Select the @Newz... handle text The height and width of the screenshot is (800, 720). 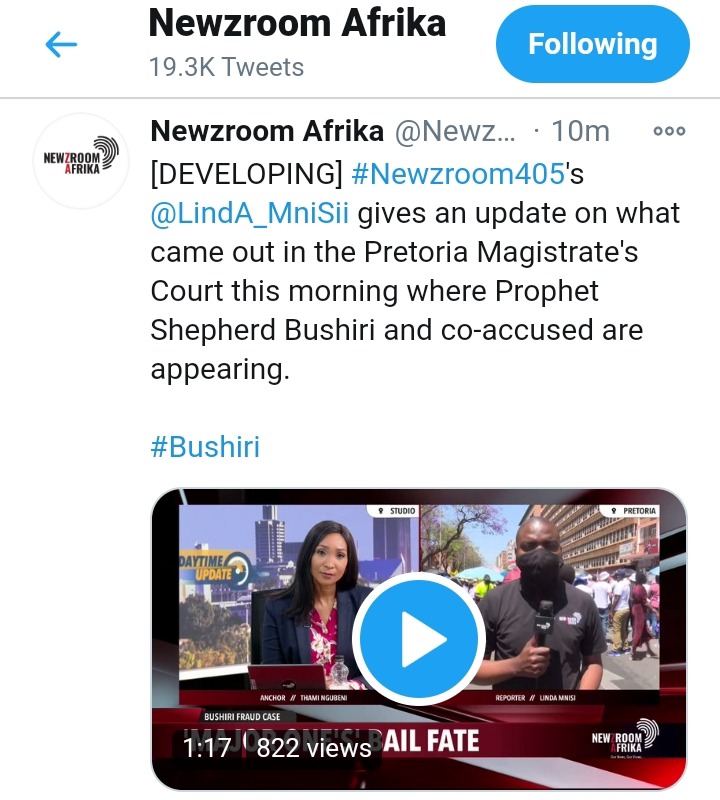pos(455,132)
